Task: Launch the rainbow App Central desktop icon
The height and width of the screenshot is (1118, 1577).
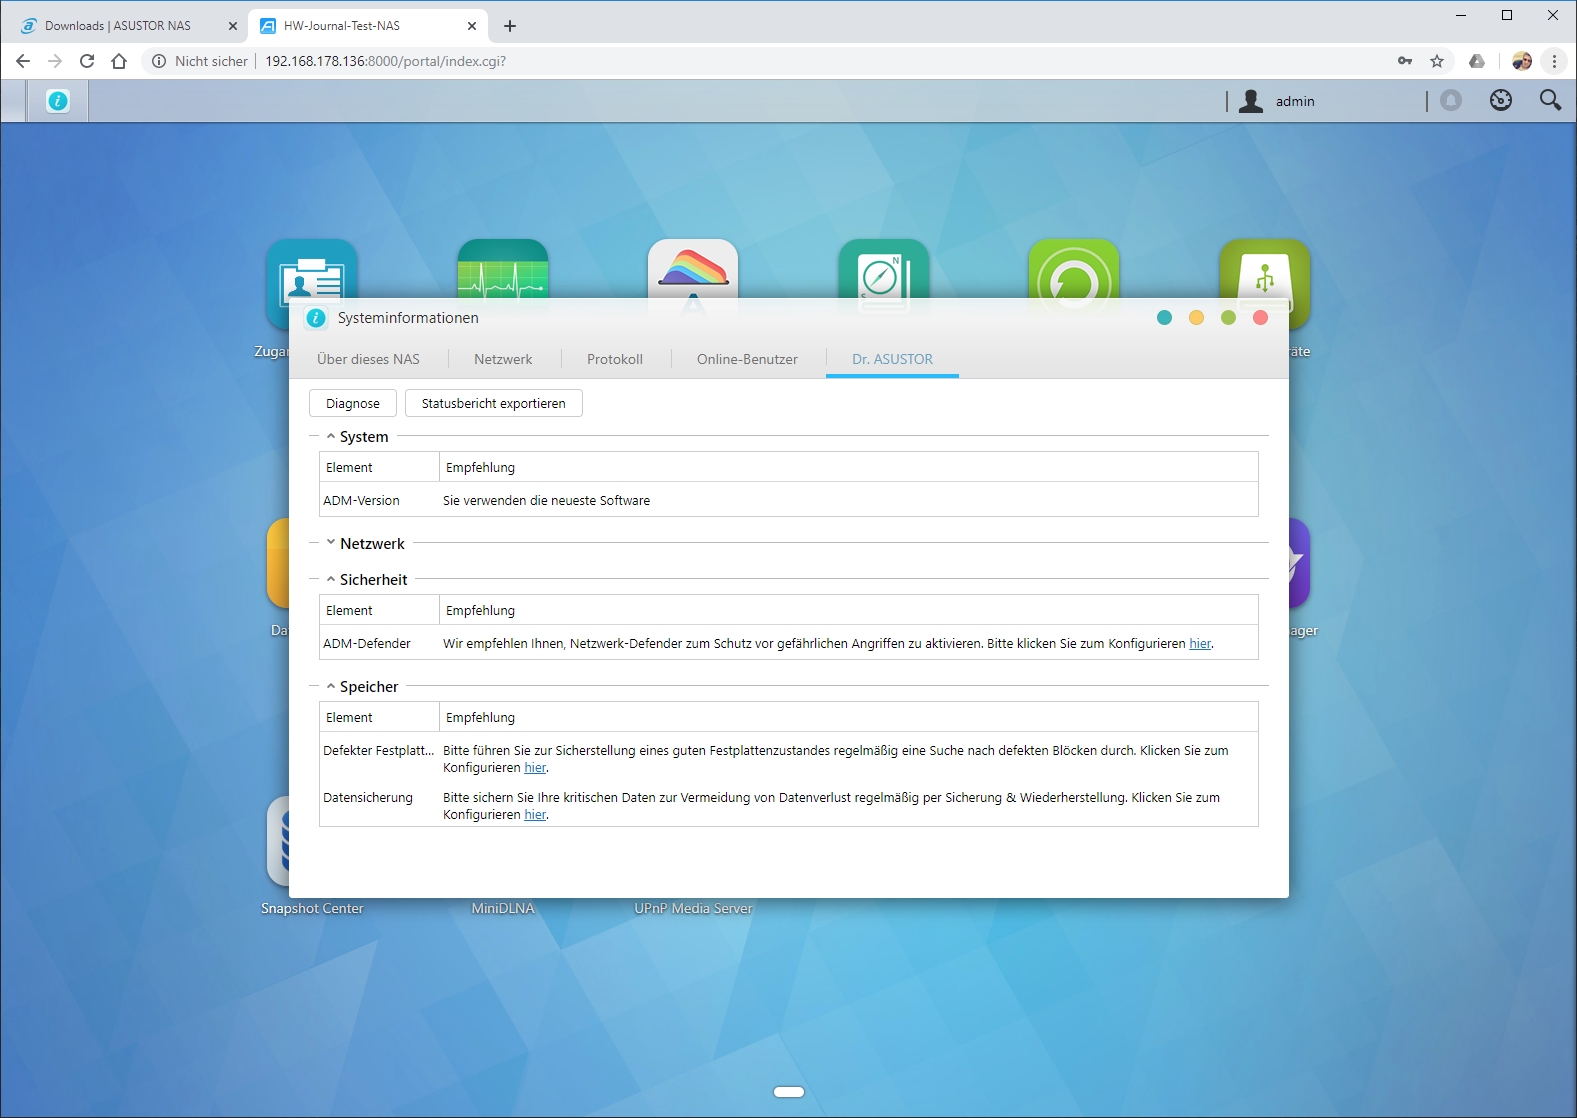Action: [693, 270]
